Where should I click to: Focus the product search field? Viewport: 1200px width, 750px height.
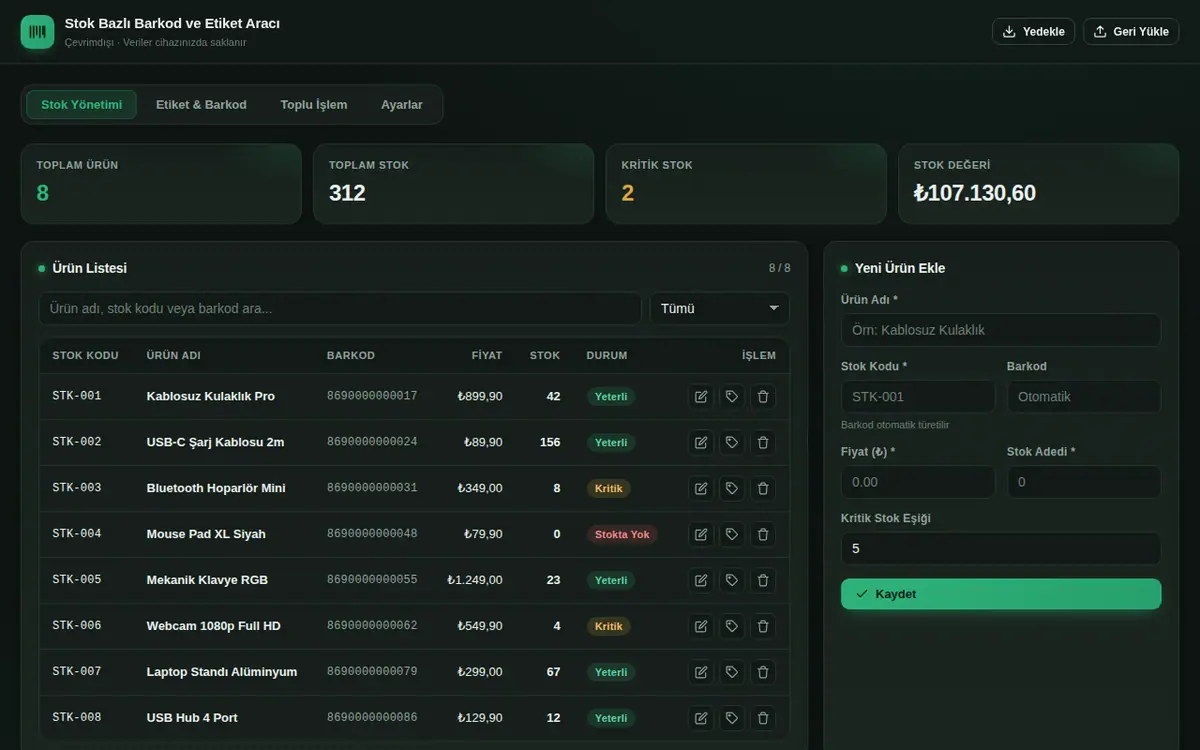click(x=340, y=308)
